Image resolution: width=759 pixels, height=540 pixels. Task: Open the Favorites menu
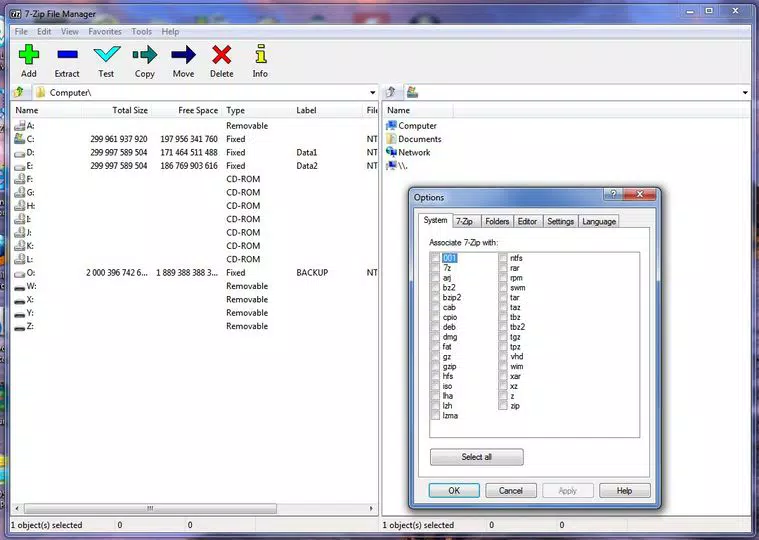(x=105, y=31)
